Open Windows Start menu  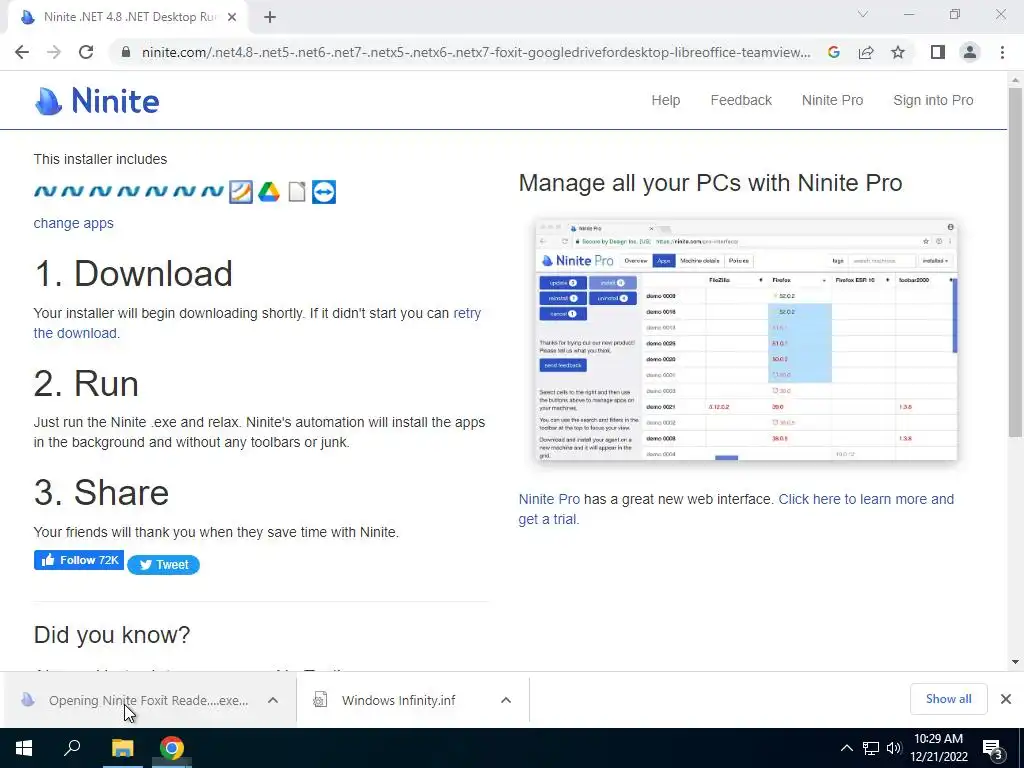(x=24, y=748)
